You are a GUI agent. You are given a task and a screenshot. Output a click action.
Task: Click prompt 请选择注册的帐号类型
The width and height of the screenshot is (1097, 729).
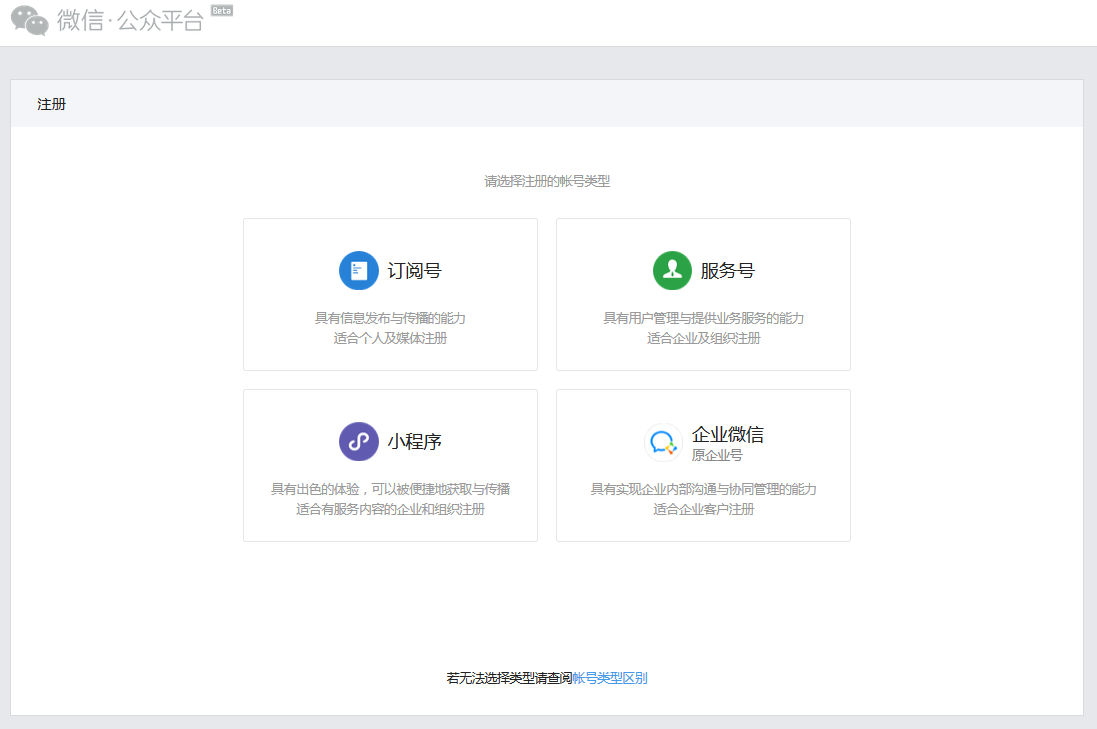547,181
